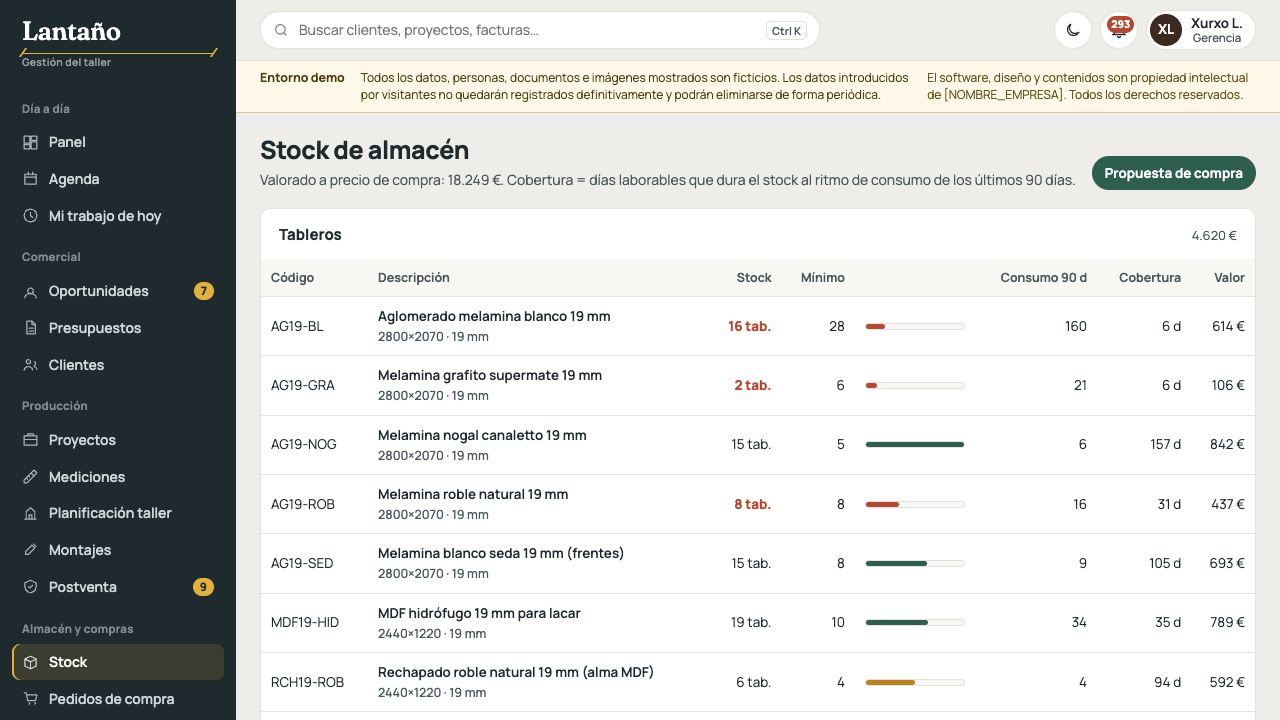The width and height of the screenshot is (1280, 720).
Task: Select code AG19-BL in table
Action: pos(297,326)
